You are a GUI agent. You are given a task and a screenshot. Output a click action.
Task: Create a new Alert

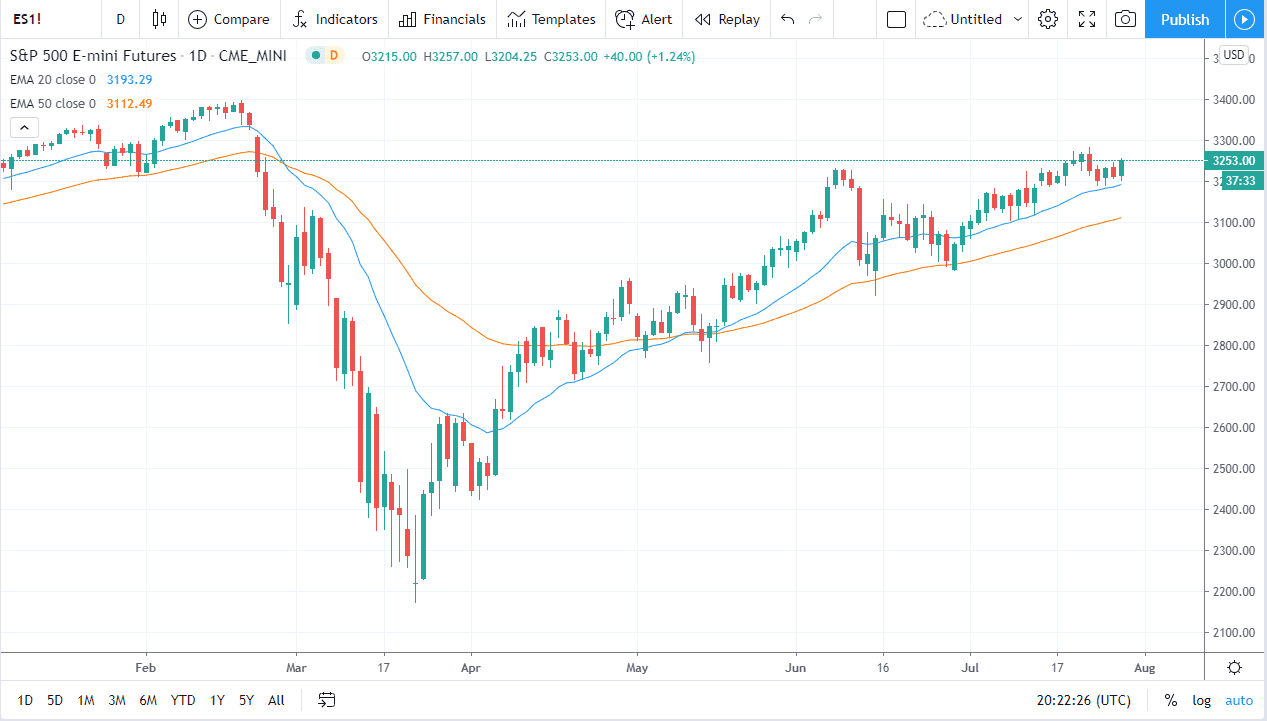point(644,19)
